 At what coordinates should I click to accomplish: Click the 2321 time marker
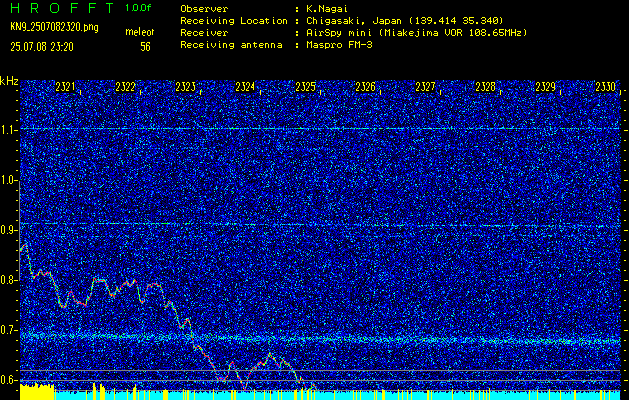[65, 87]
